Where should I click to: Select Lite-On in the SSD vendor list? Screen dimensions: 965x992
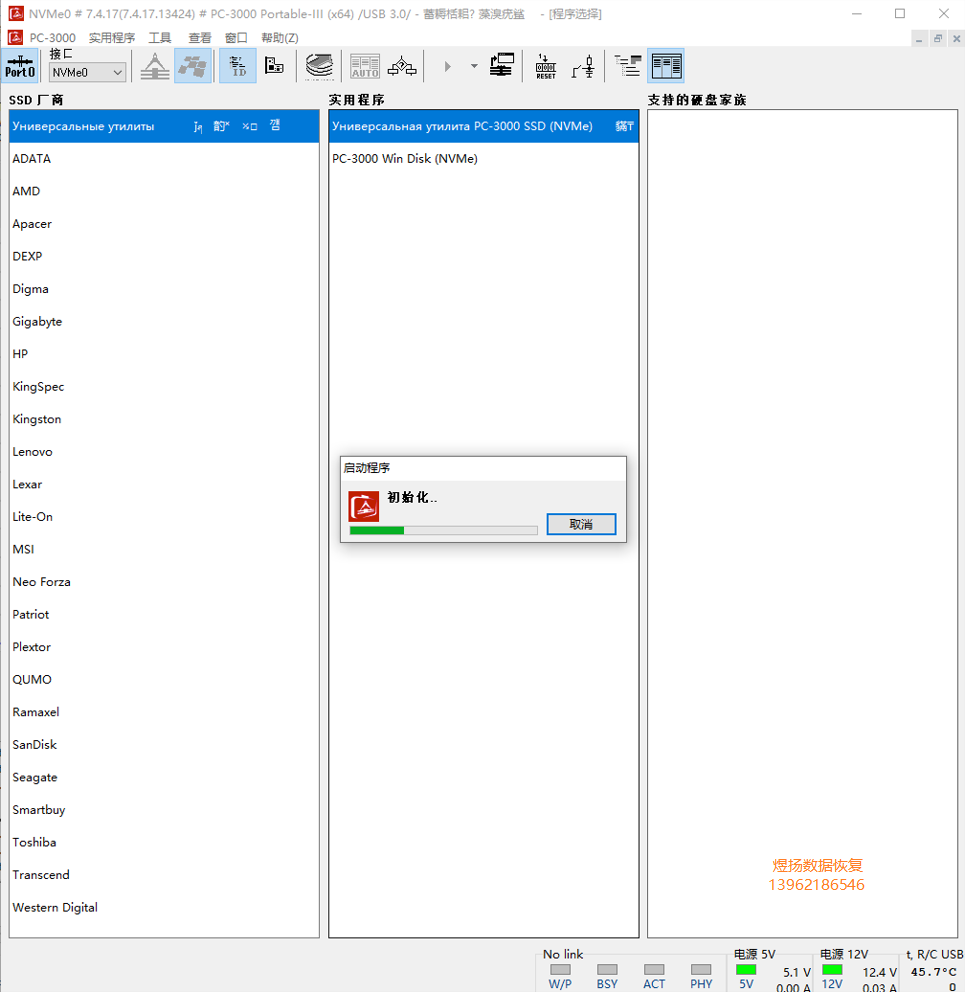165,517
